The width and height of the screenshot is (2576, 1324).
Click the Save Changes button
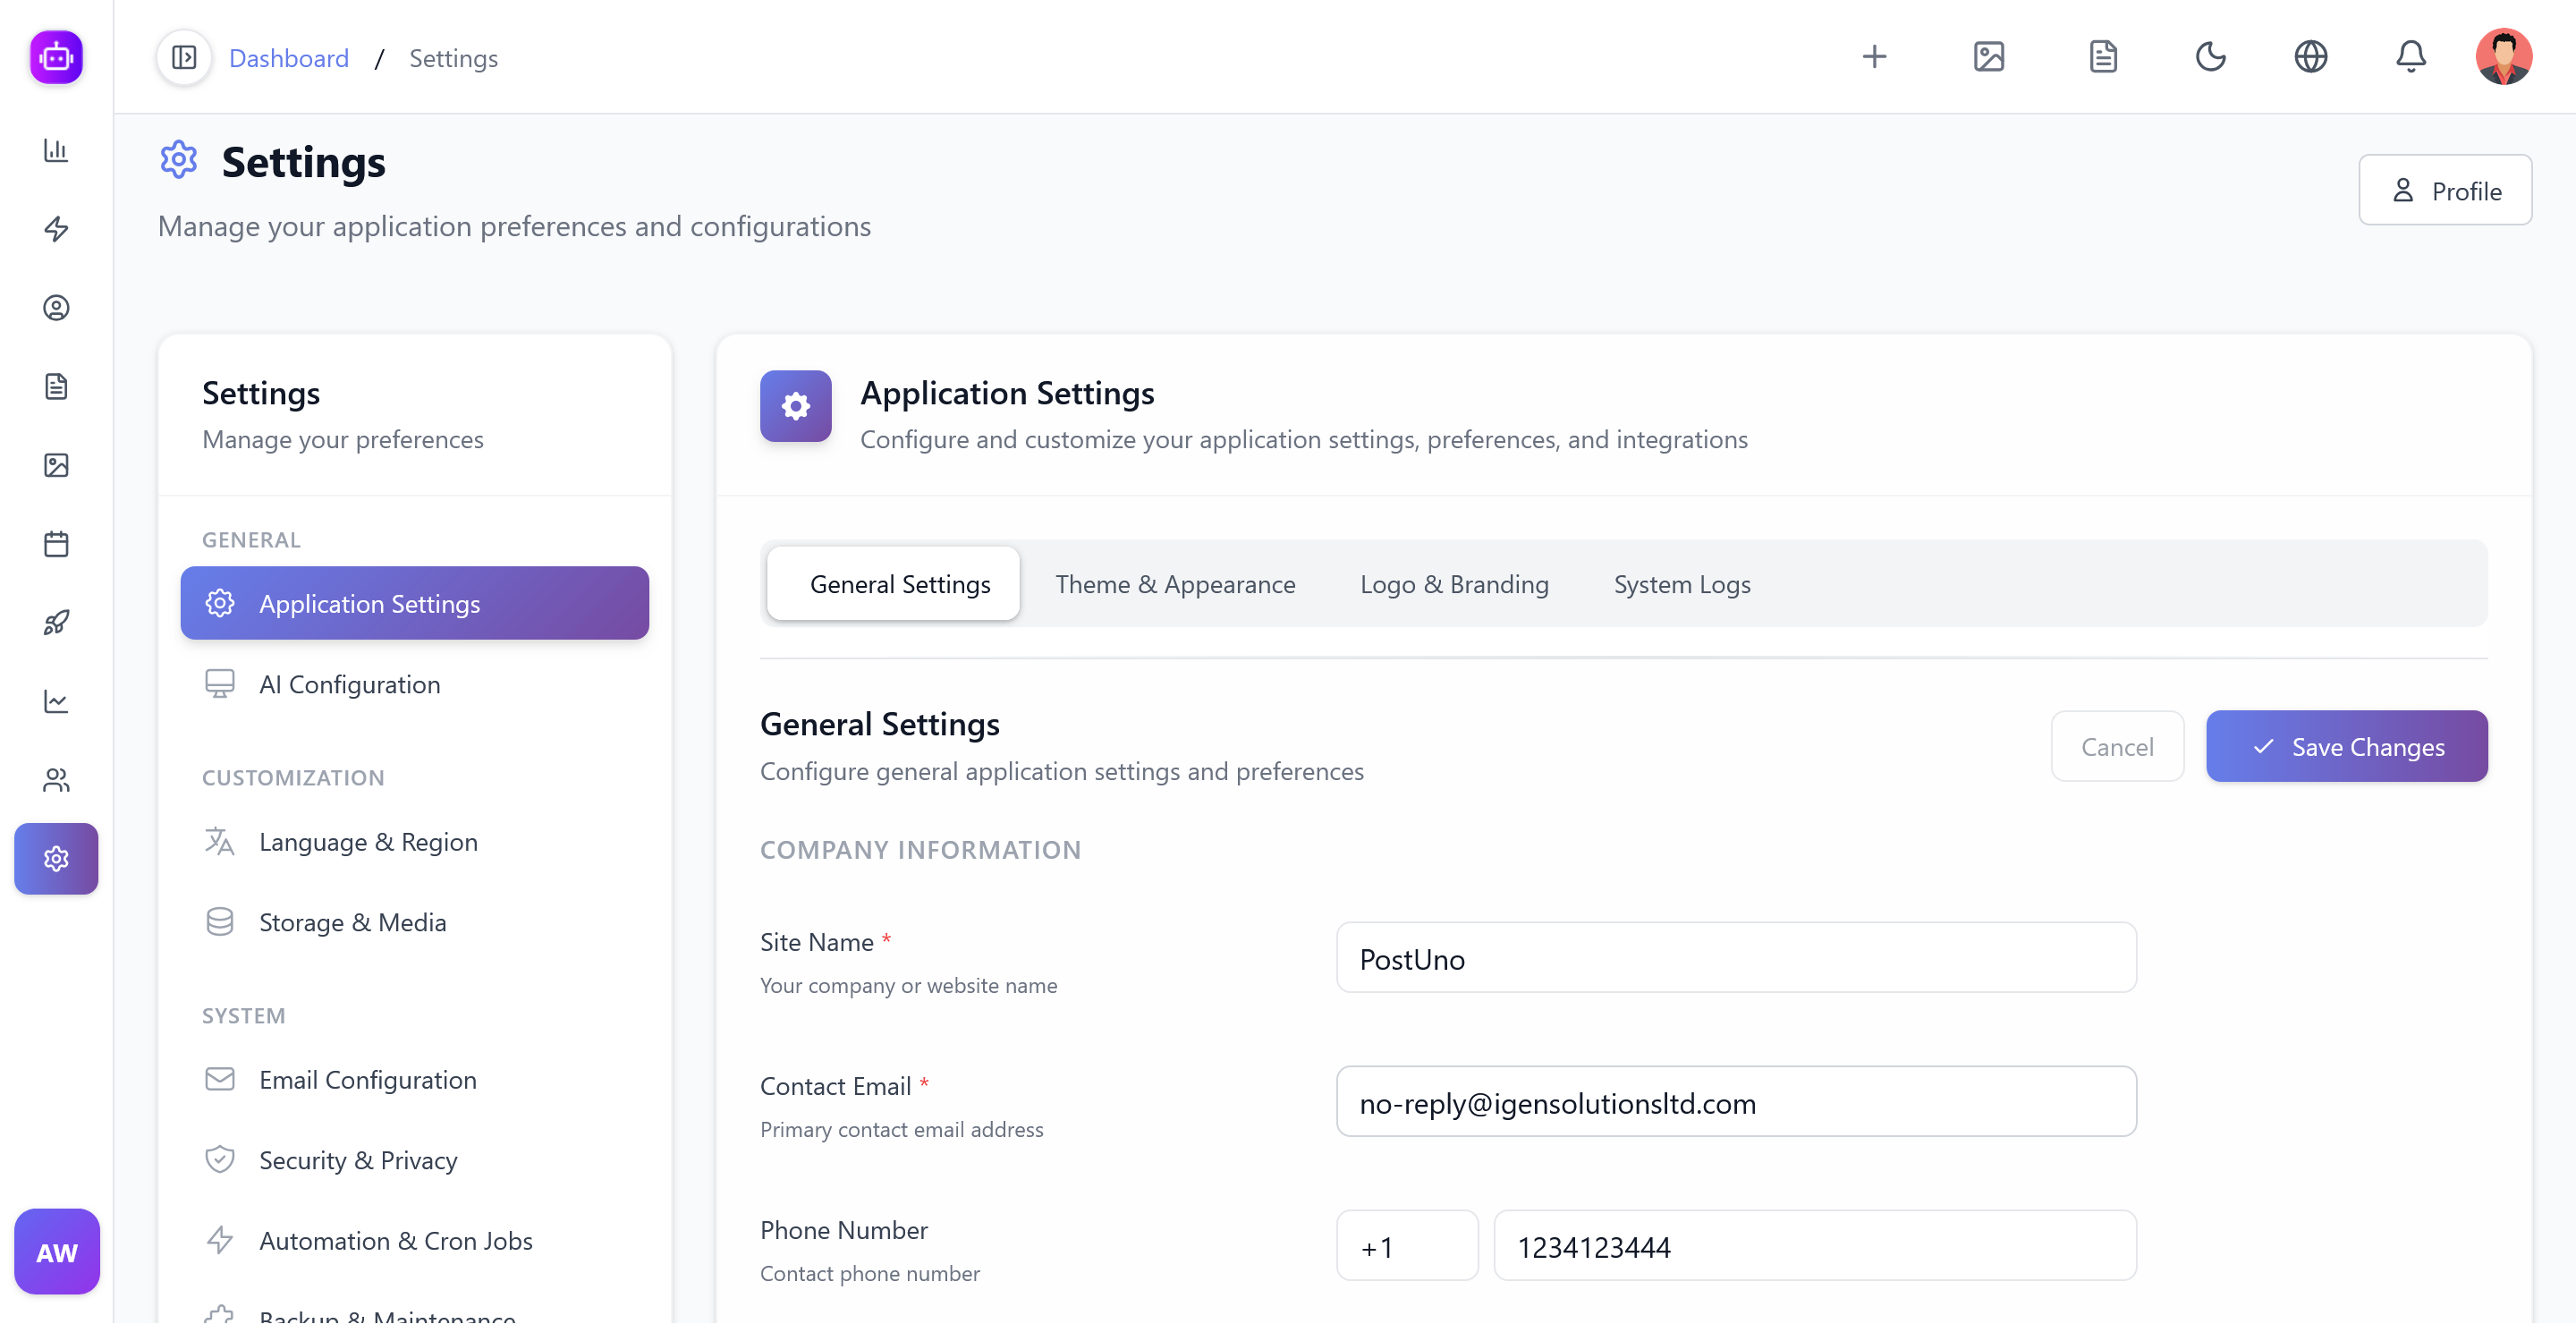pos(2347,746)
